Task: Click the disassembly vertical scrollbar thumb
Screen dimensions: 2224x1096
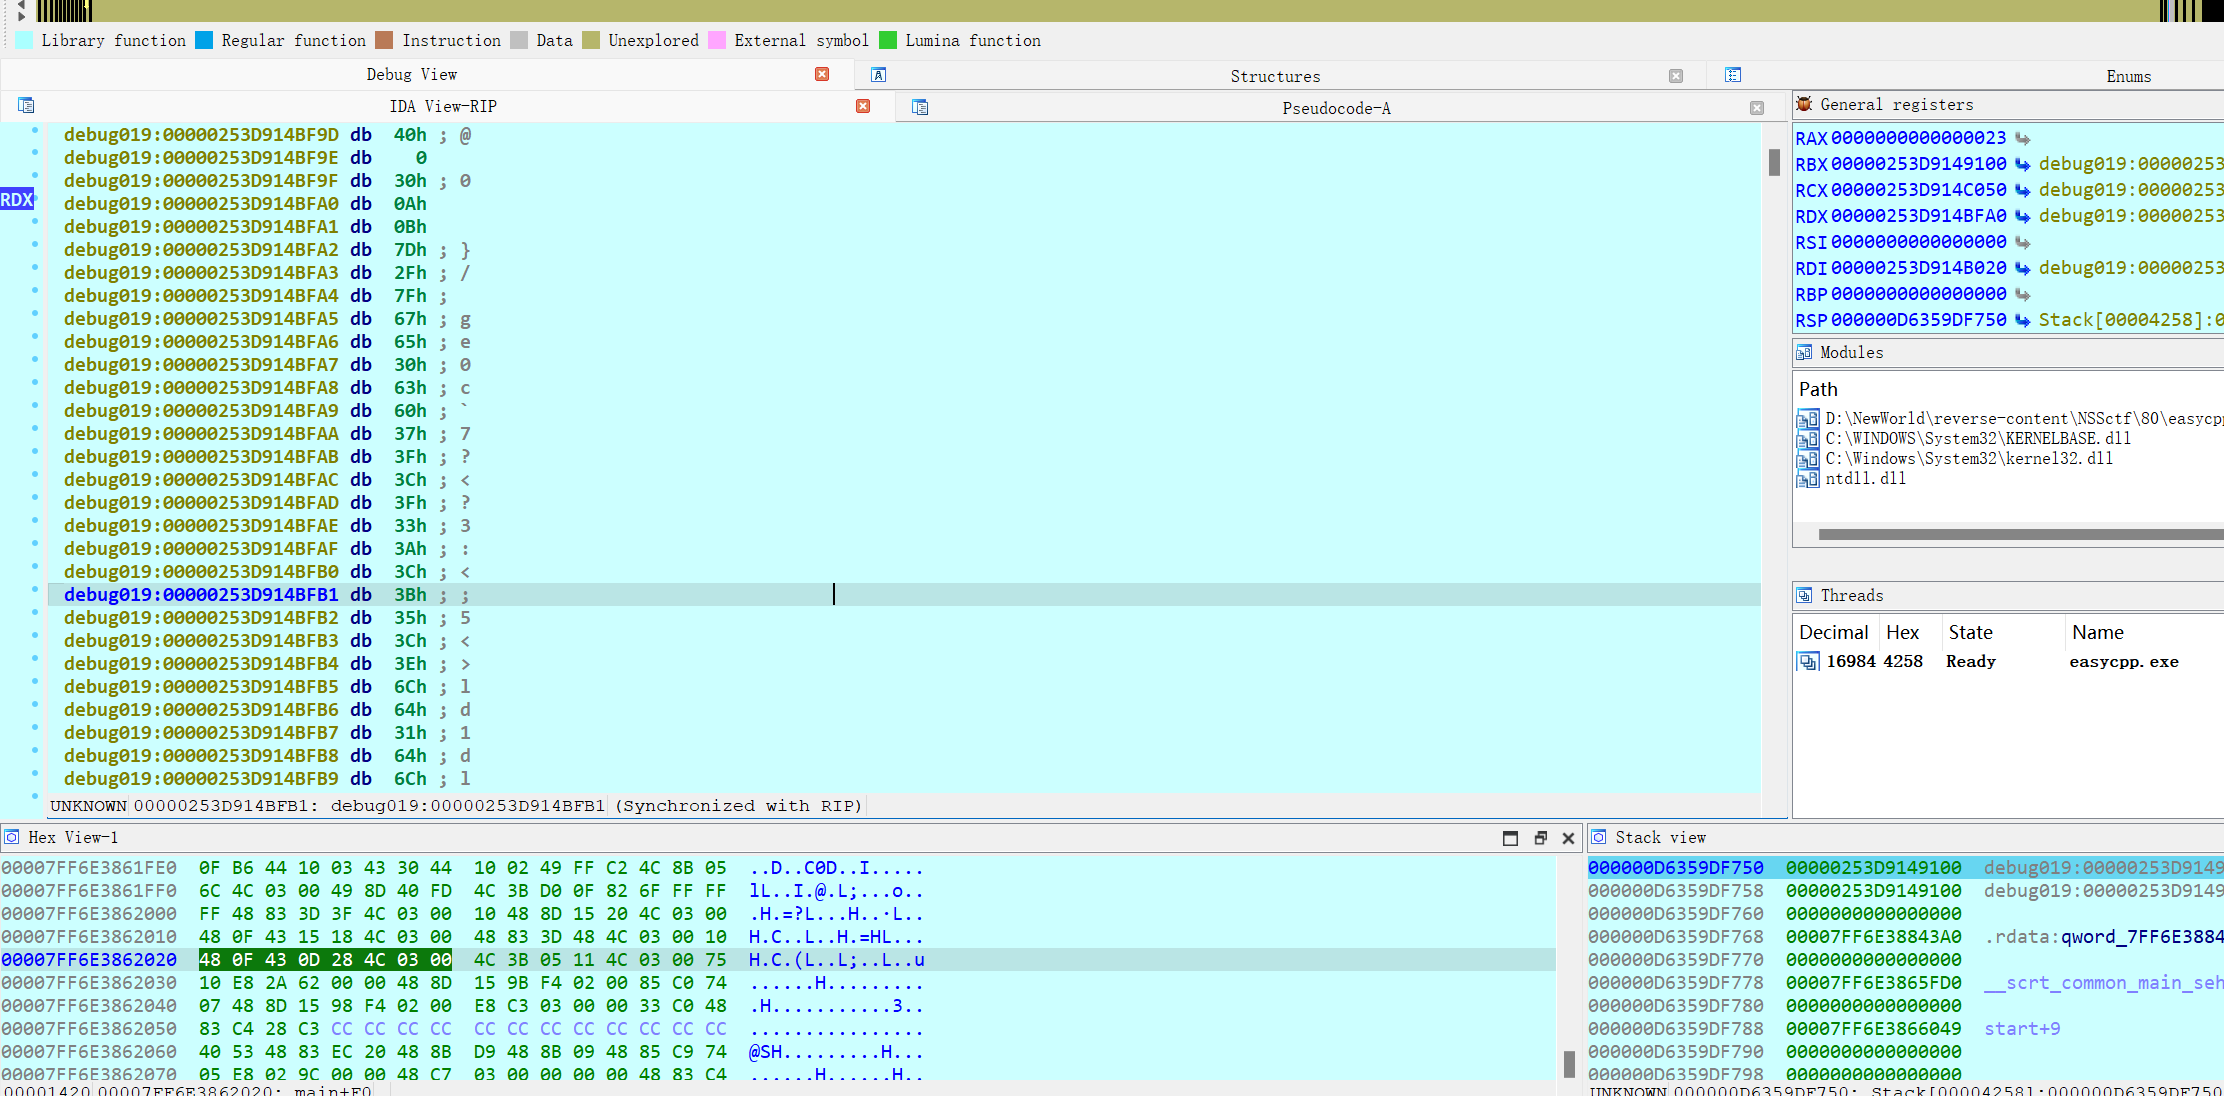Action: 1774,162
